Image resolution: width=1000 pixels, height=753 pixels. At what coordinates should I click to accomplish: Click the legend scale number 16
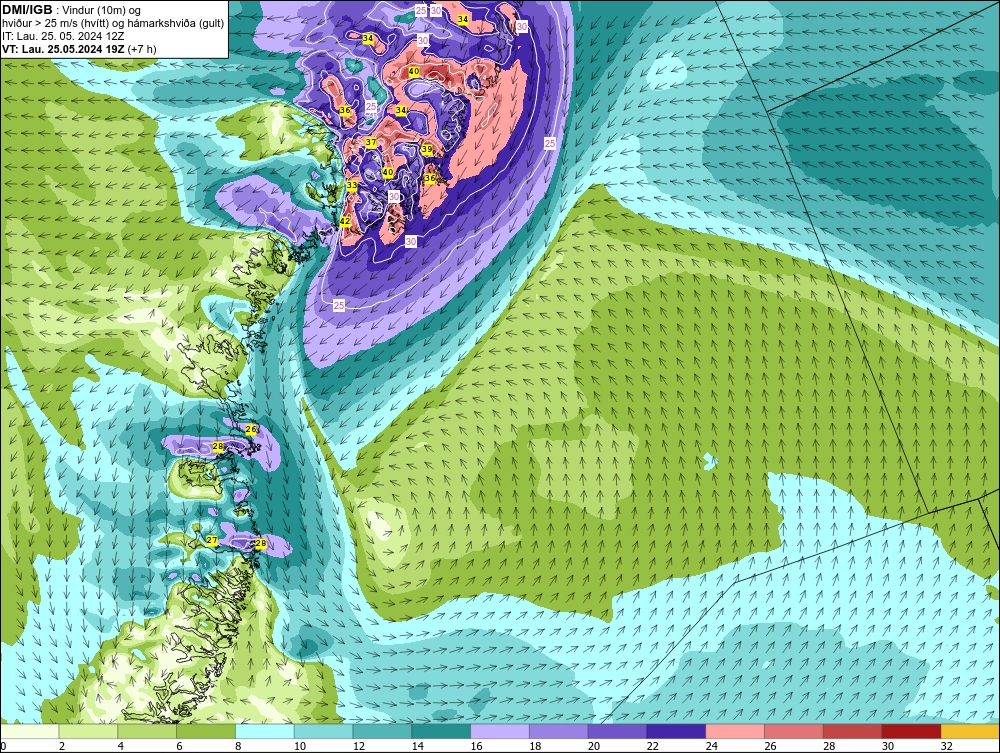coord(476,746)
